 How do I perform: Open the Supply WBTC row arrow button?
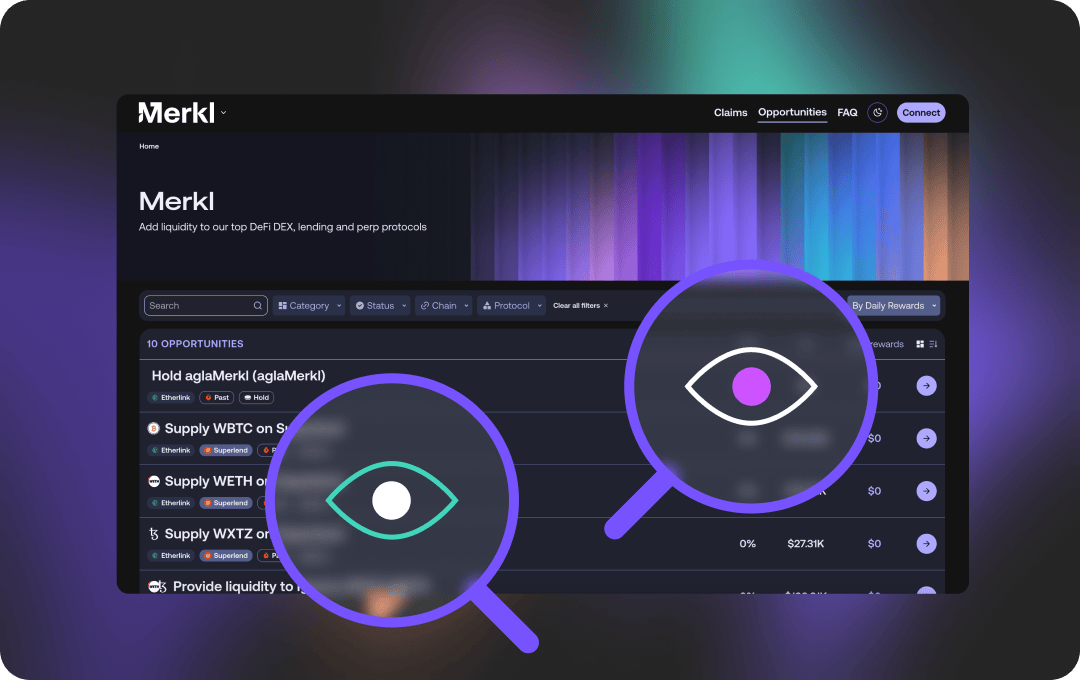coord(926,438)
